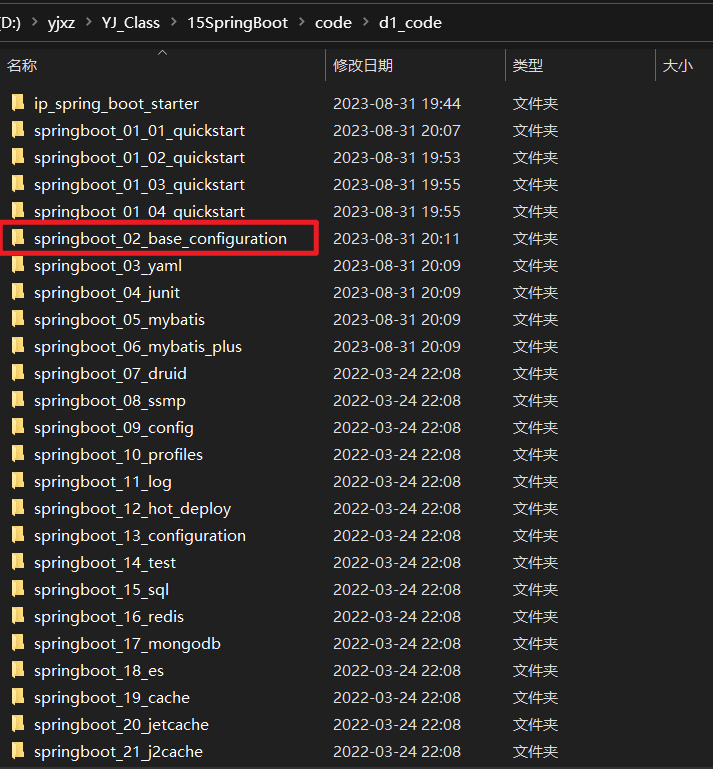The width and height of the screenshot is (713, 769).
Task: Click the springboot_17_mongodb folder icon
Action: click(18, 642)
